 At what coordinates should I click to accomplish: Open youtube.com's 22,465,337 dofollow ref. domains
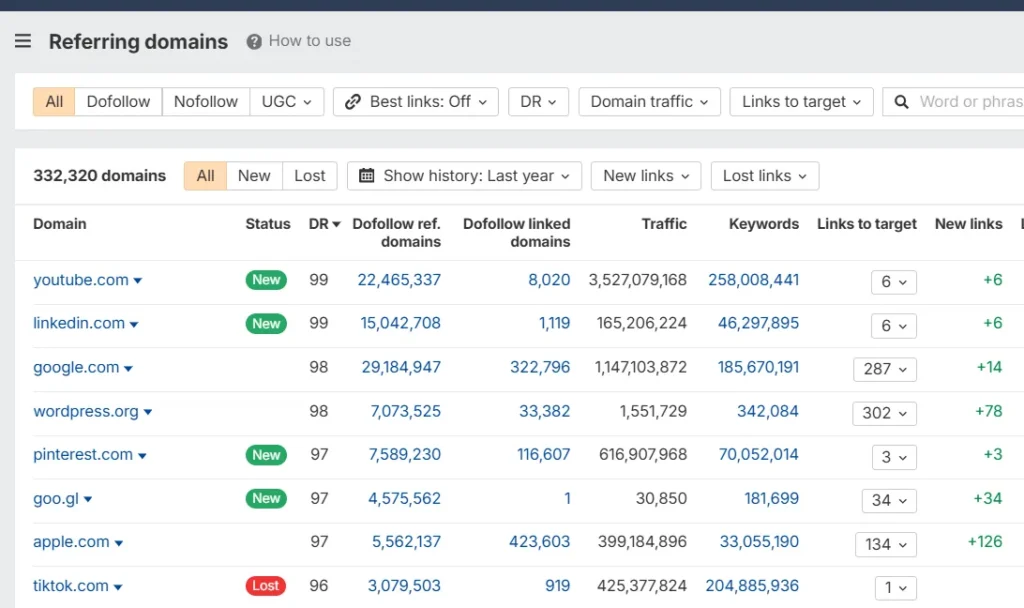(399, 280)
